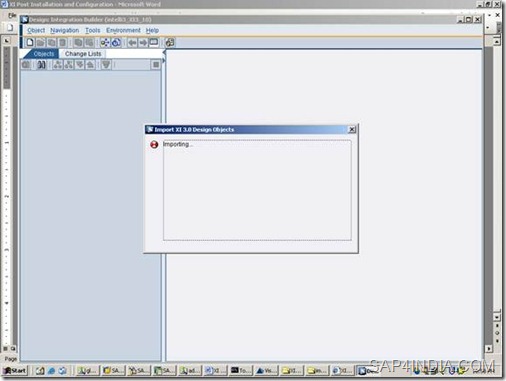Open the Help menu
The height and width of the screenshot is (381, 506).
(152, 30)
